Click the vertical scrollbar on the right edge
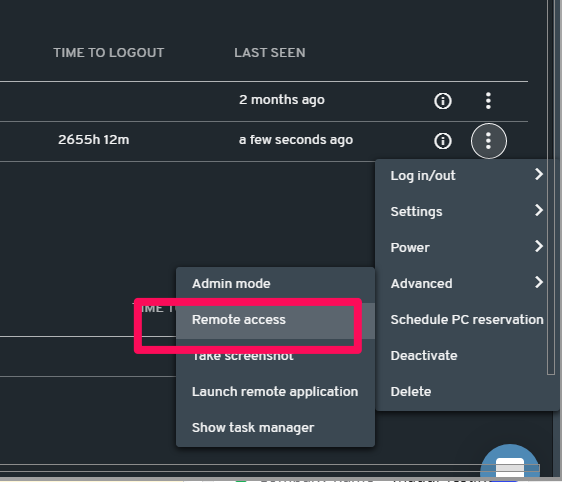Screen dimensions: 562x482 pos(551,186)
